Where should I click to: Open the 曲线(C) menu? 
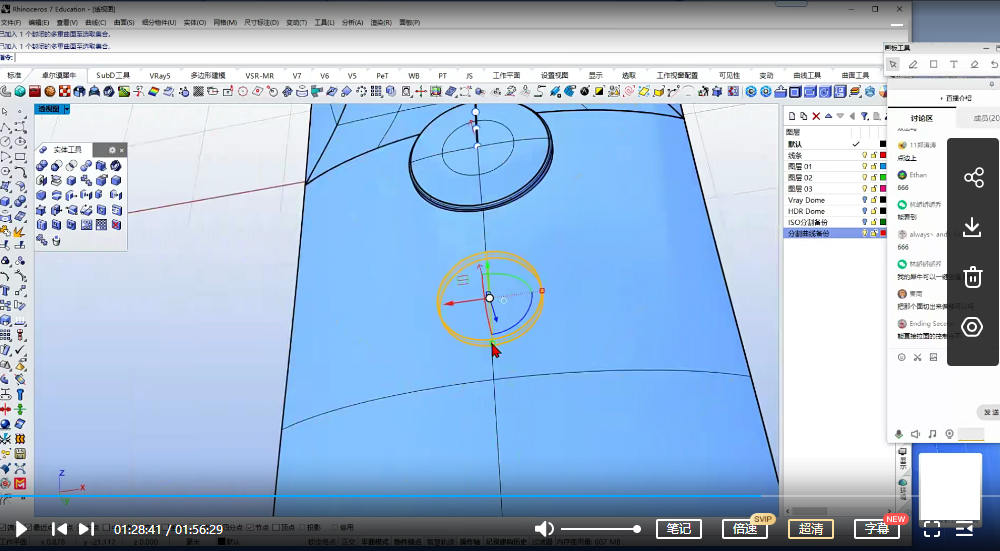[x=96, y=22]
